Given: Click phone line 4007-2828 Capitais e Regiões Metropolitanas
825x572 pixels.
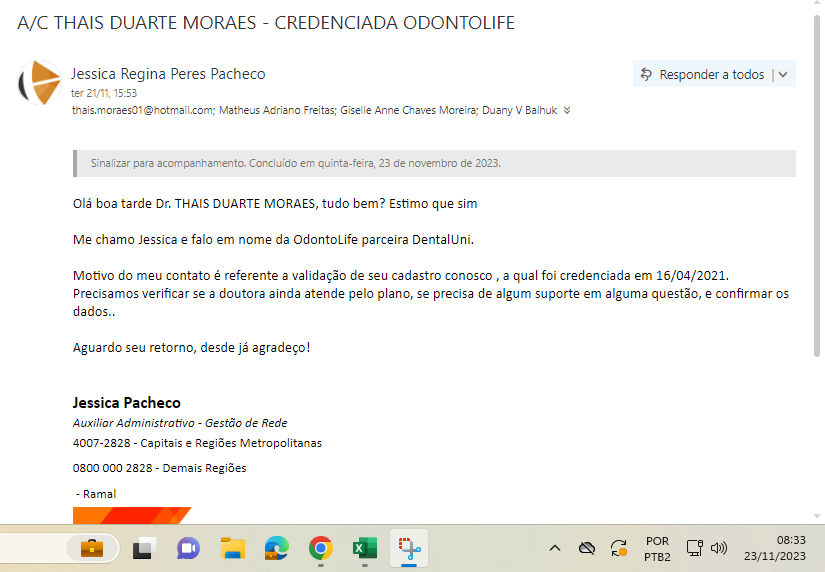Looking at the screenshot, I should tap(197, 443).
